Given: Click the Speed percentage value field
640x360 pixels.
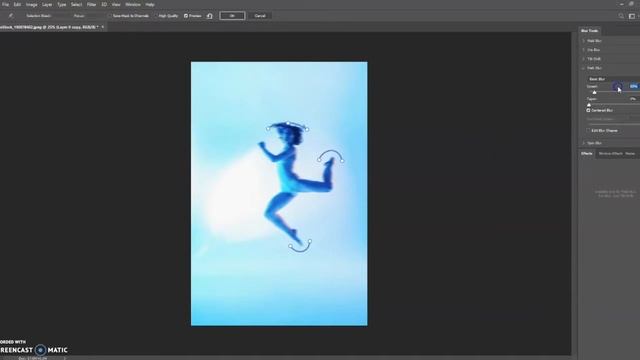Looking at the screenshot, I should coord(633,86).
